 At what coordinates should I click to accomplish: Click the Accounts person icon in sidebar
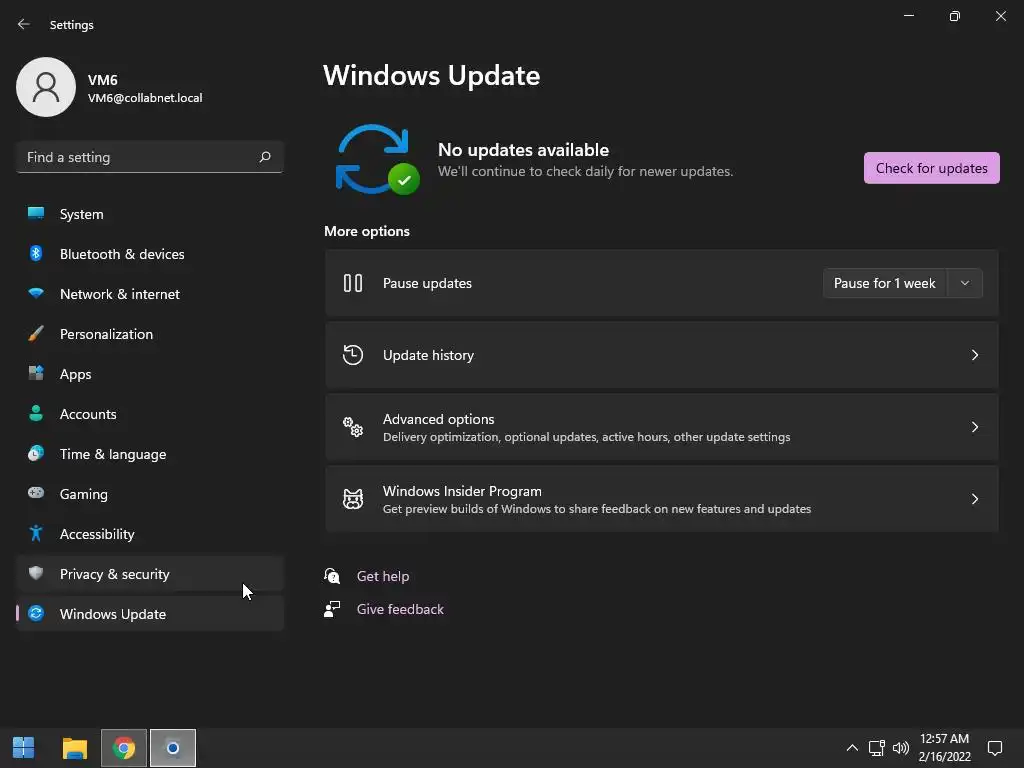coord(36,413)
